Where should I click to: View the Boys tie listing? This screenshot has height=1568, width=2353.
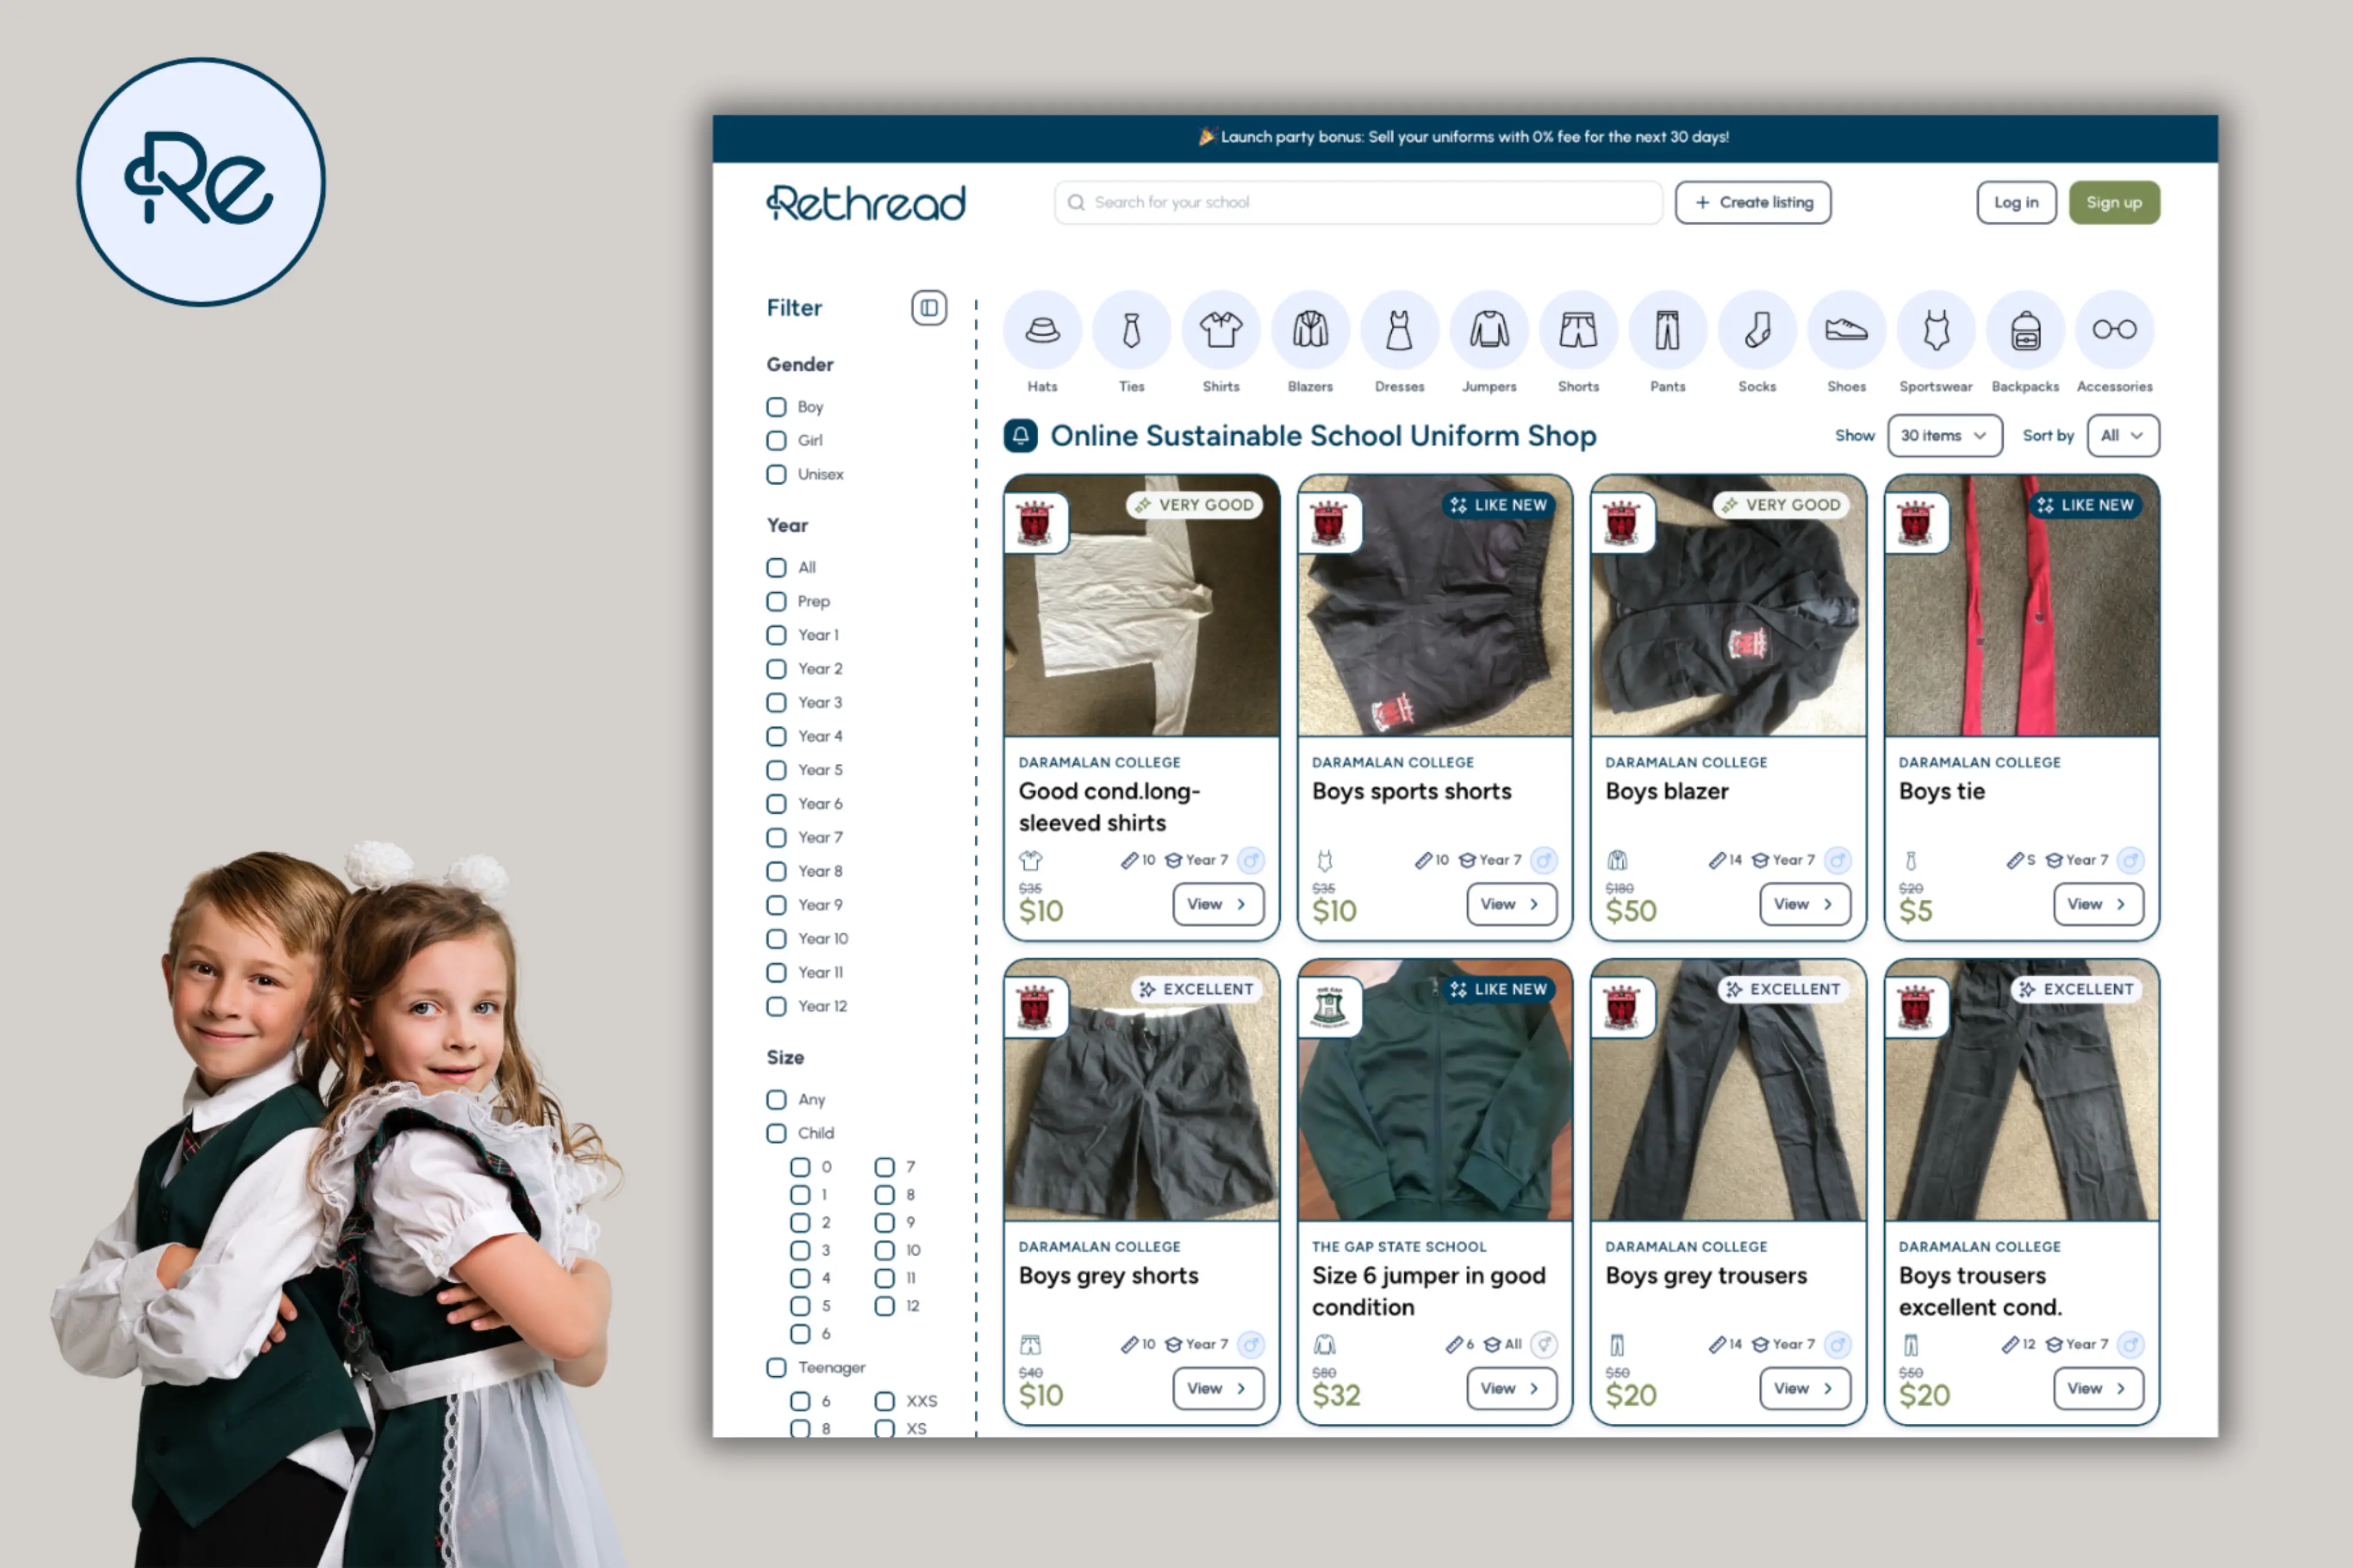2098,905
